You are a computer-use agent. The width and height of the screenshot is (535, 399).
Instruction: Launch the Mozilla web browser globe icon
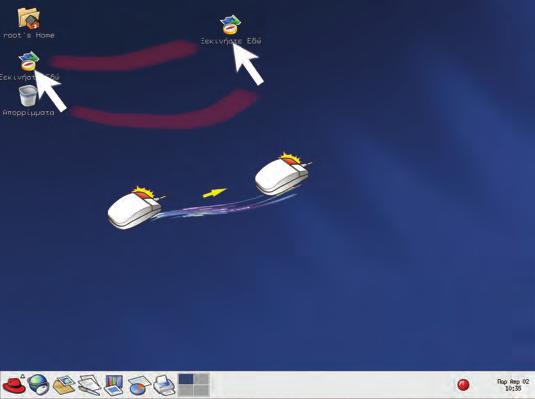38,385
